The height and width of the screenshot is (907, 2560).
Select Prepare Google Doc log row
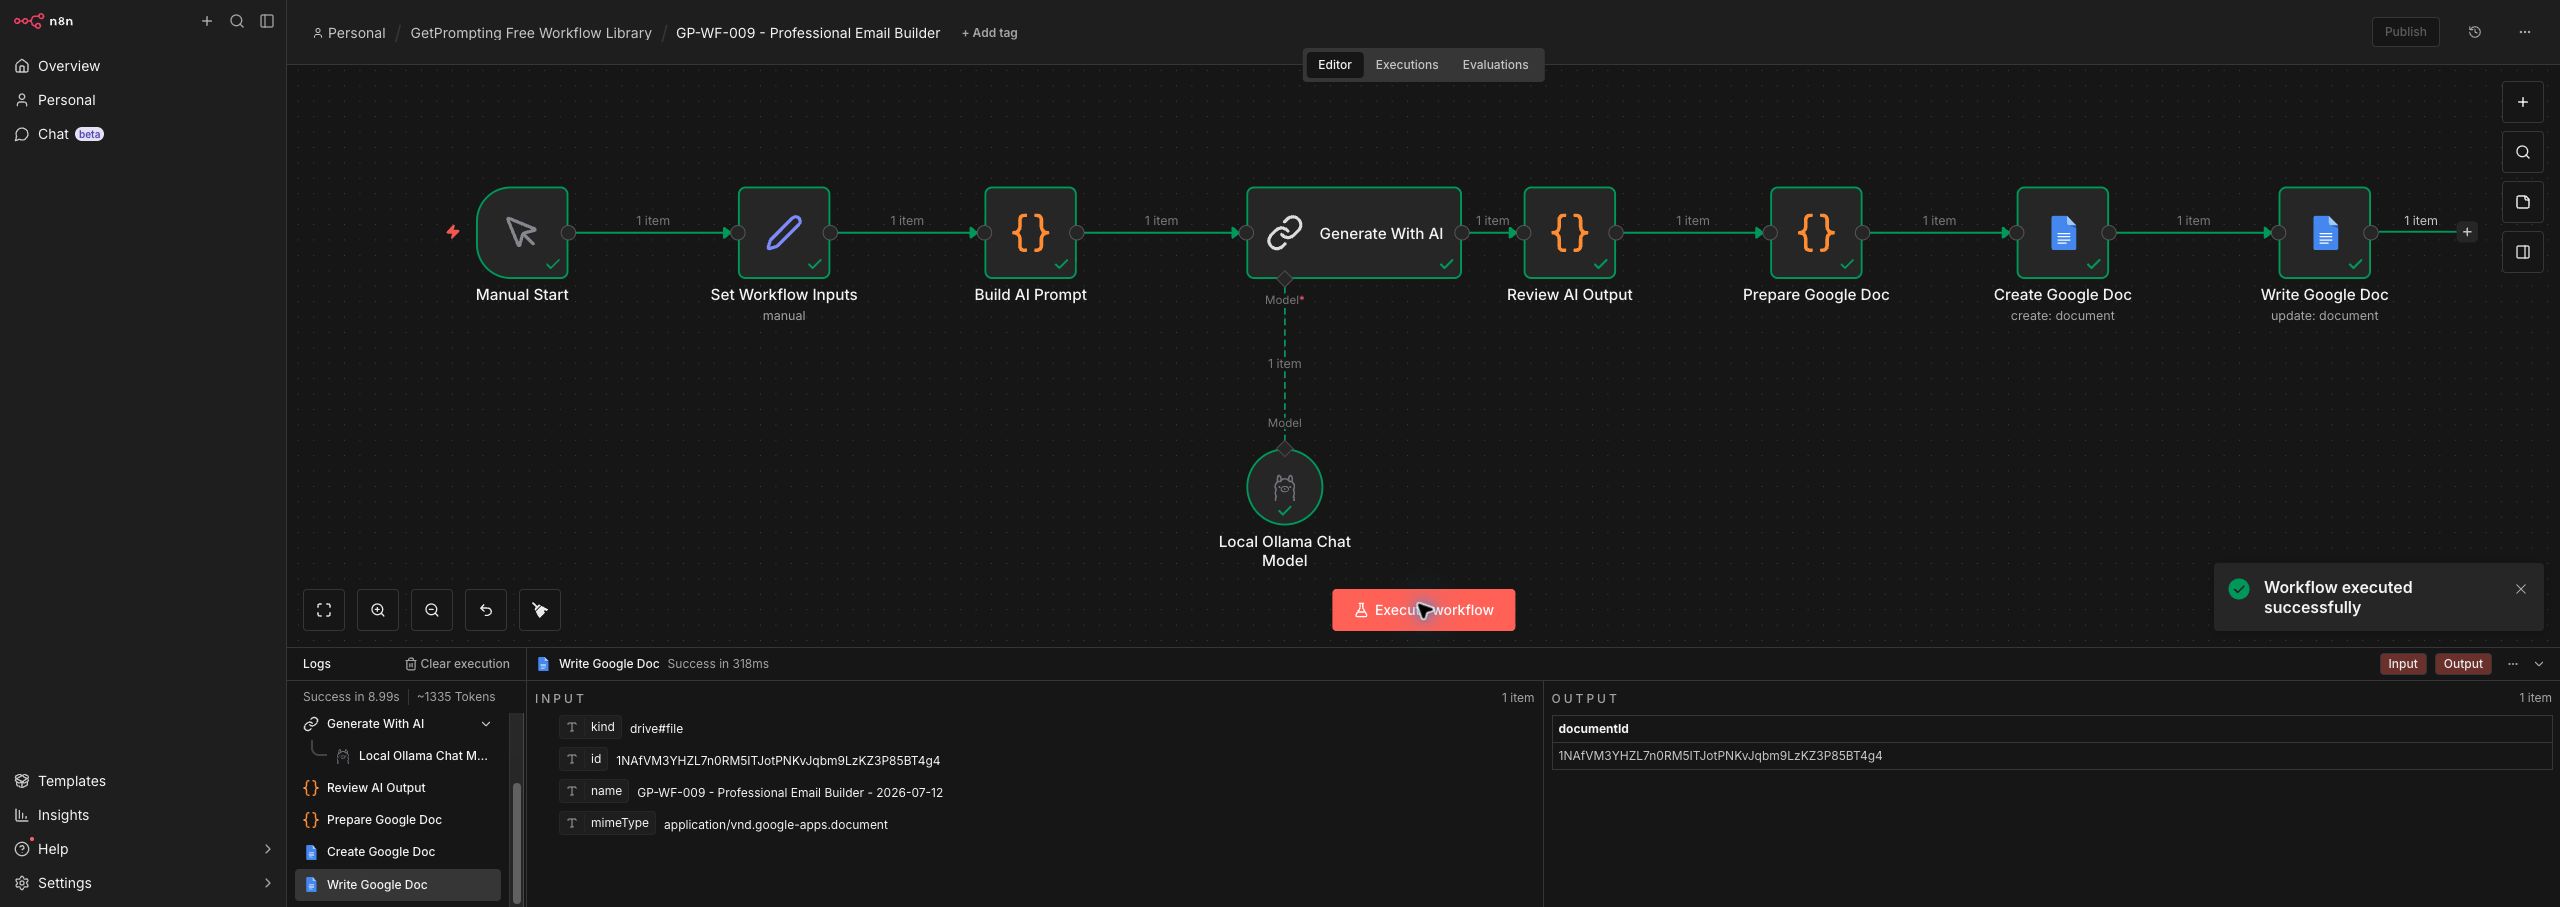398,820
